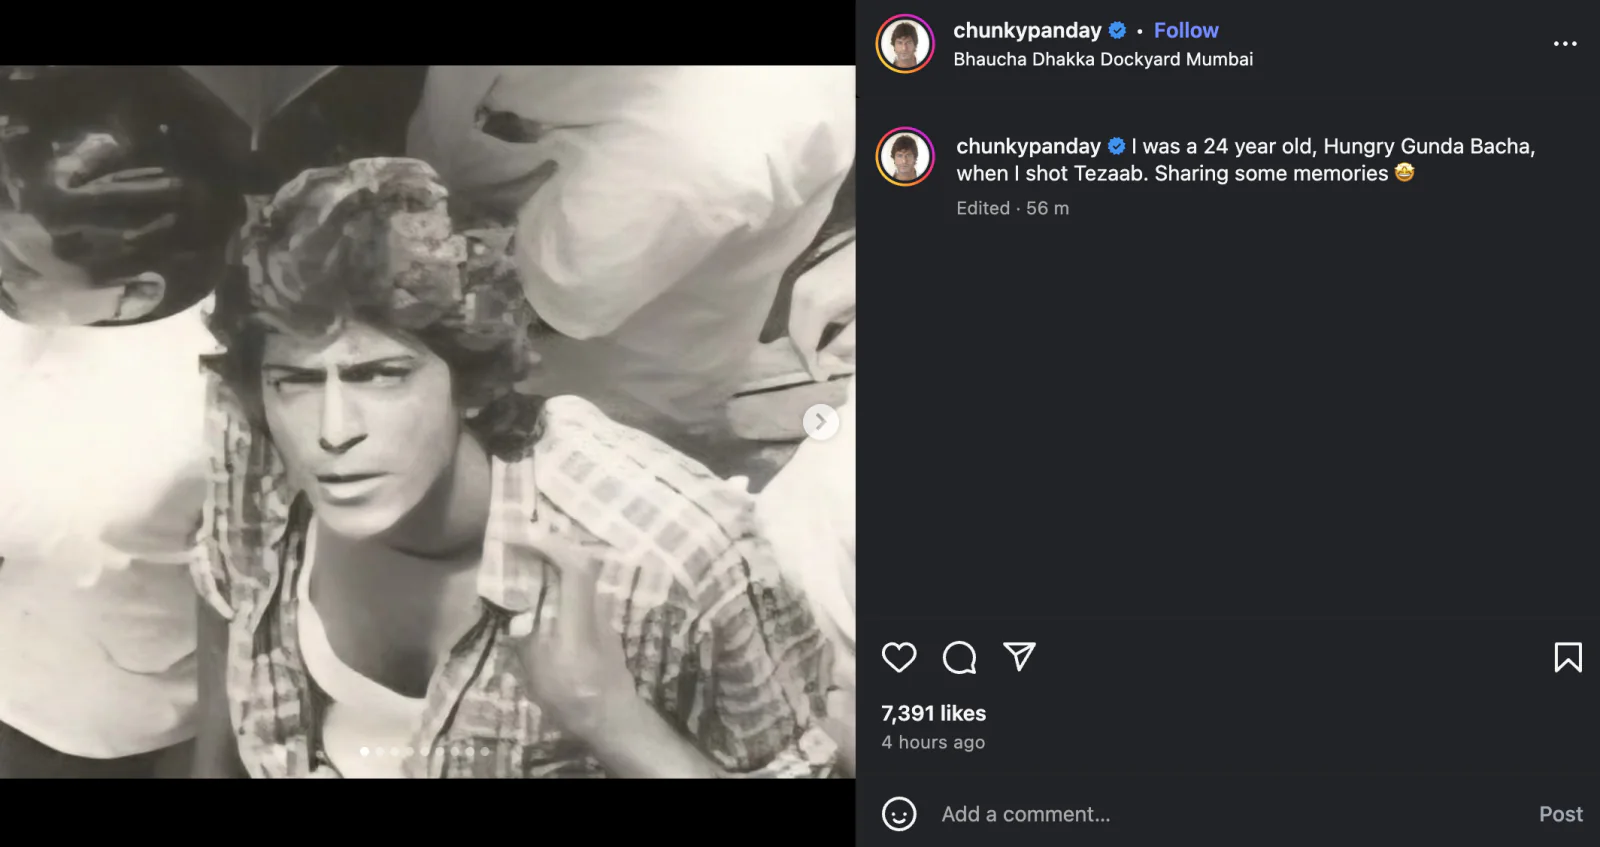This screenshot has height=847, width=1600.
Task: Open the post options with the three-dot menu
Action: [1564, 44]
